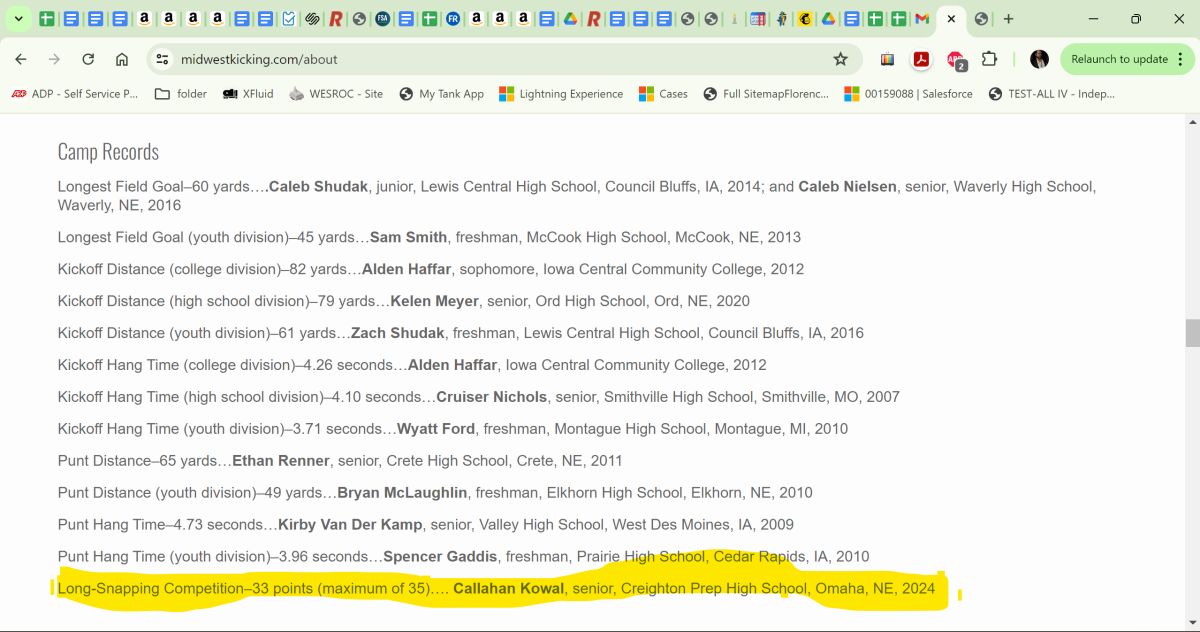Image resolution: width=1200 pixels, height=632 pixels.
Task: Open the Adobe Acrobat extension
Action: point(921,59)
